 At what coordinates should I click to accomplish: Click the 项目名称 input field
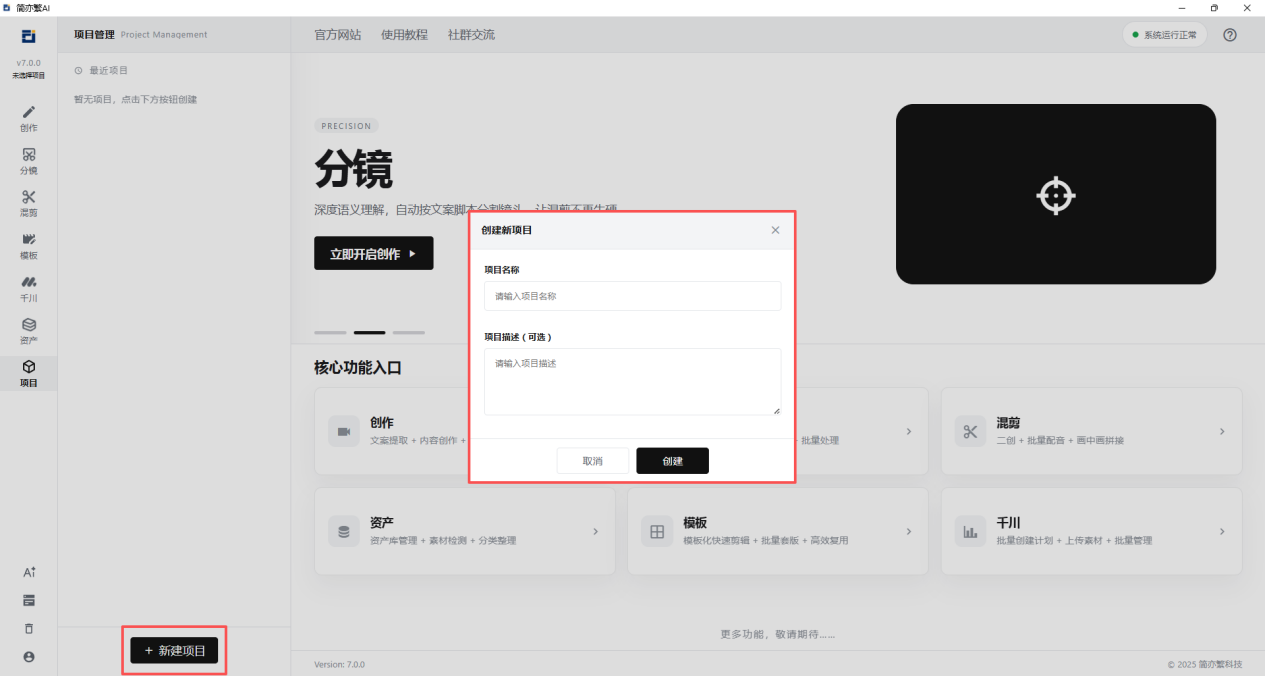click(632, 296)
